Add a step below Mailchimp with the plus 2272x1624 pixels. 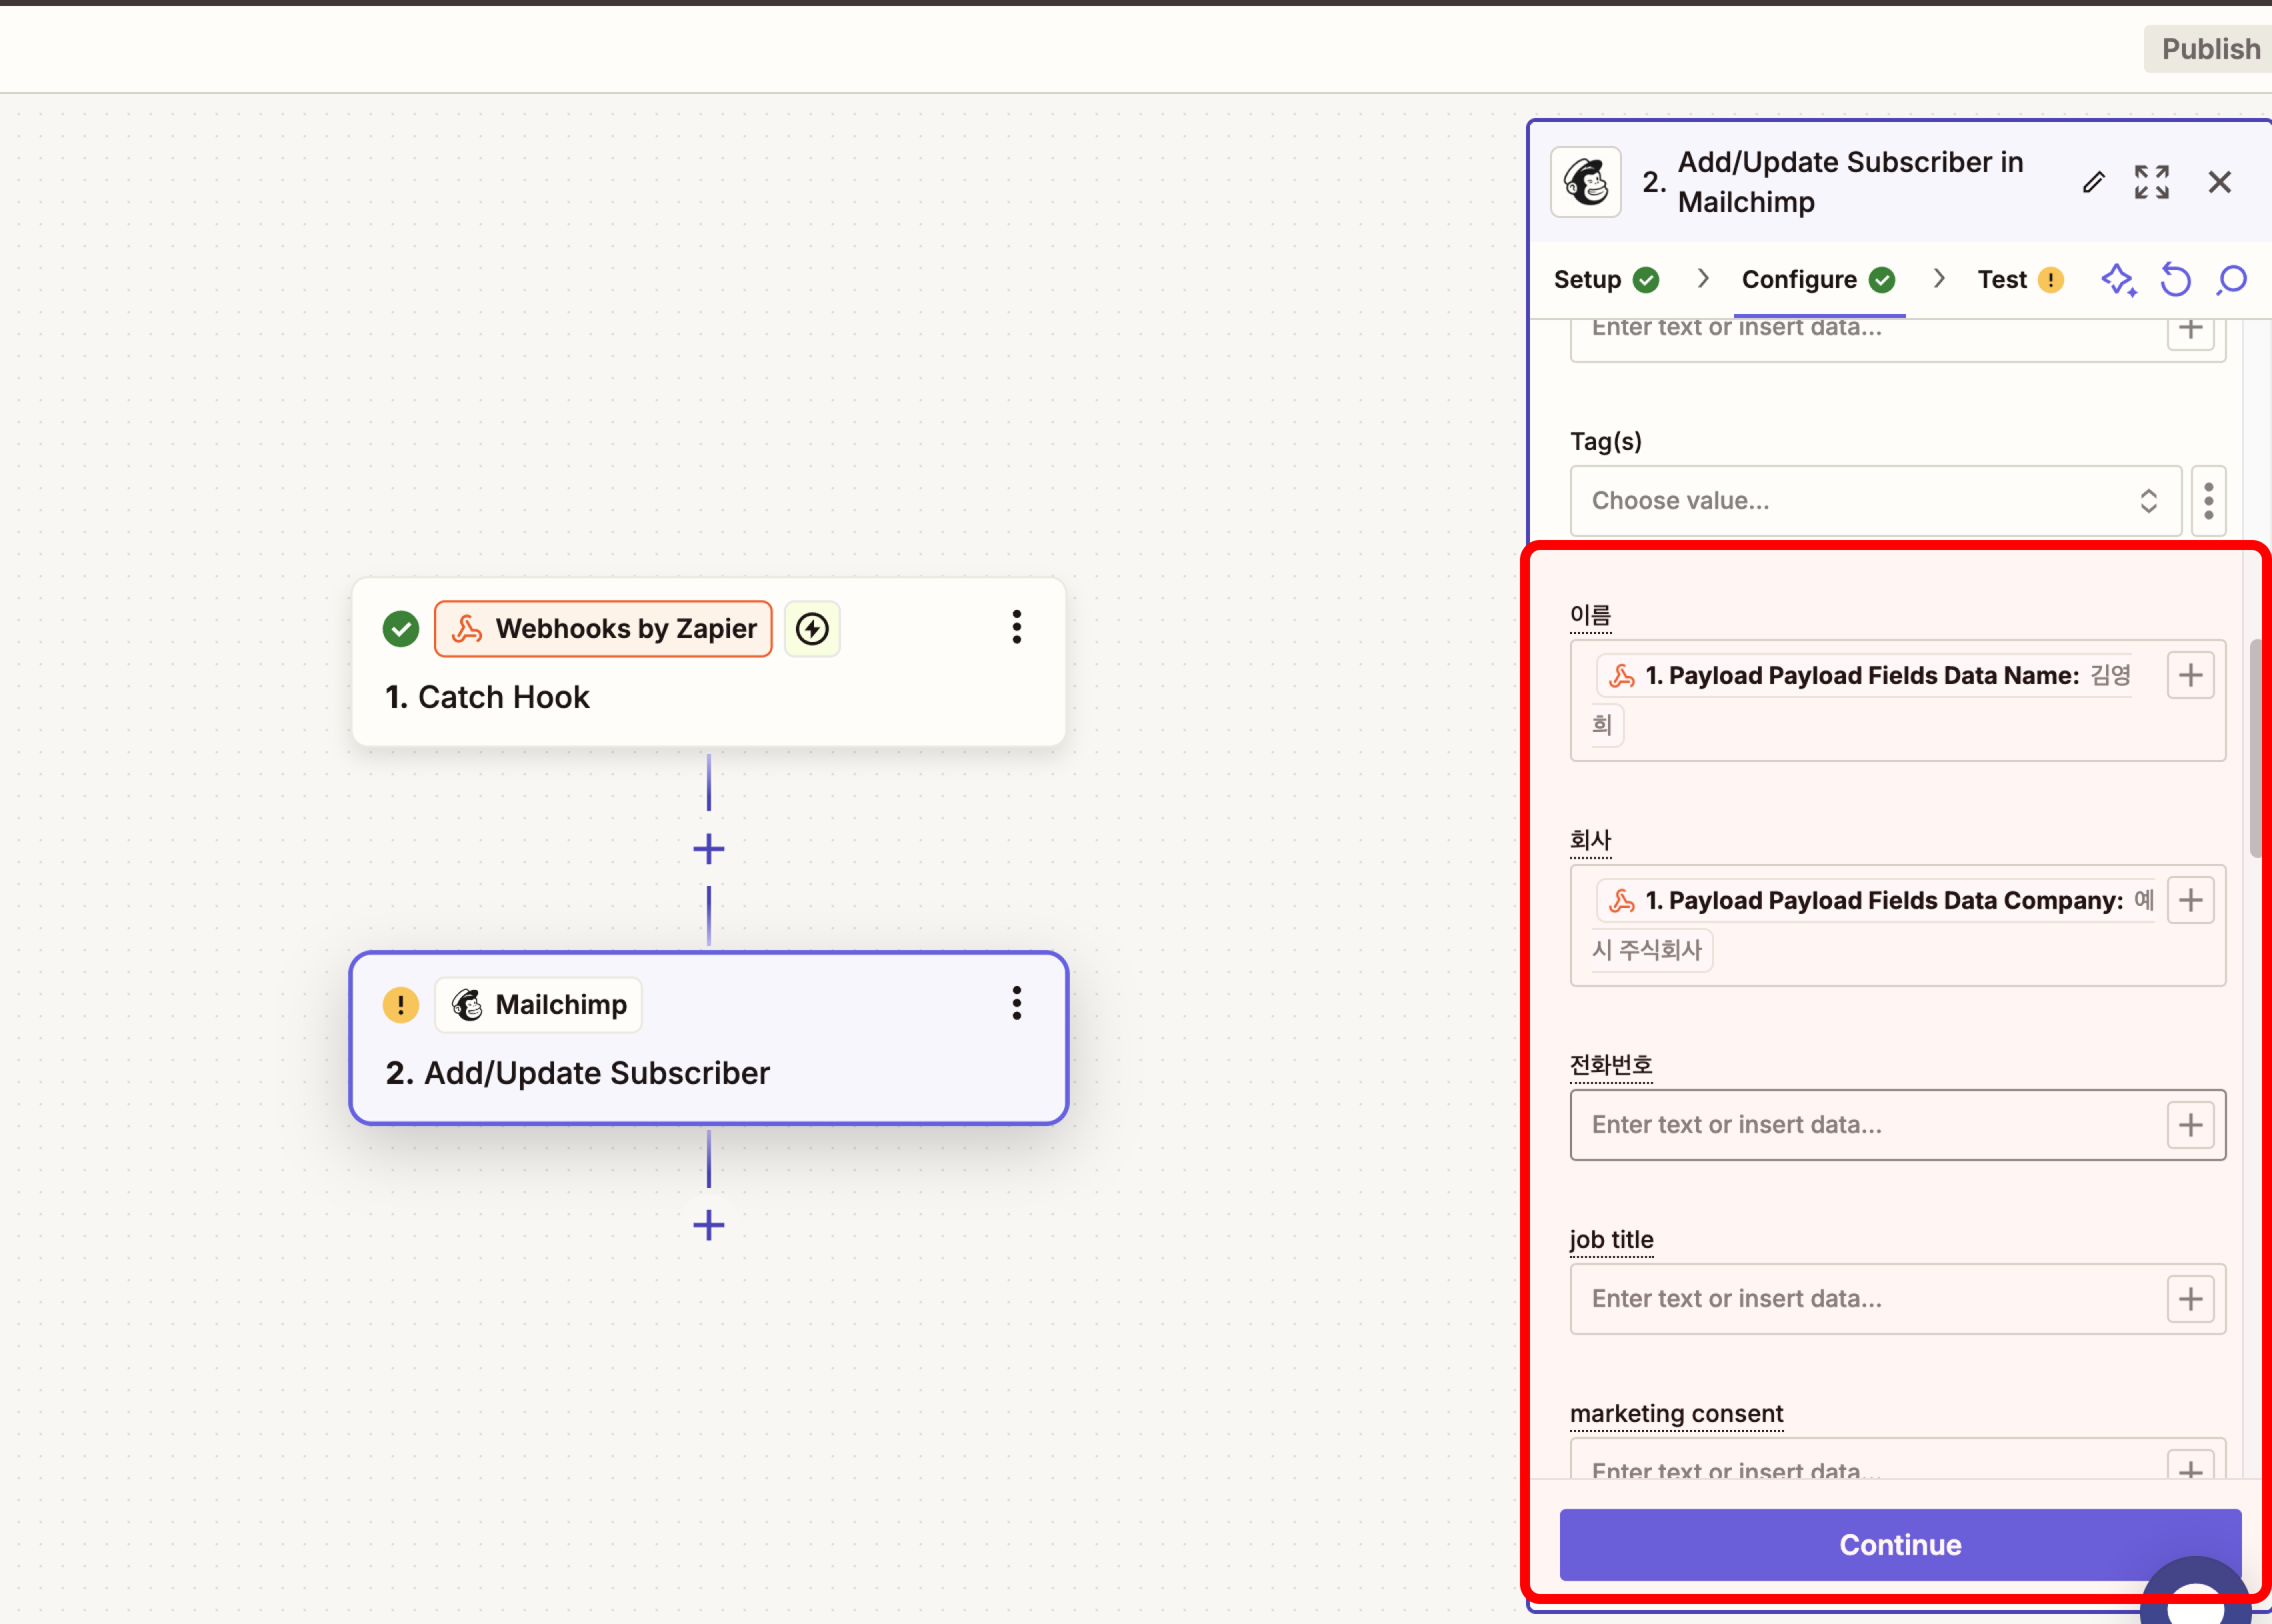[708, 1225]
